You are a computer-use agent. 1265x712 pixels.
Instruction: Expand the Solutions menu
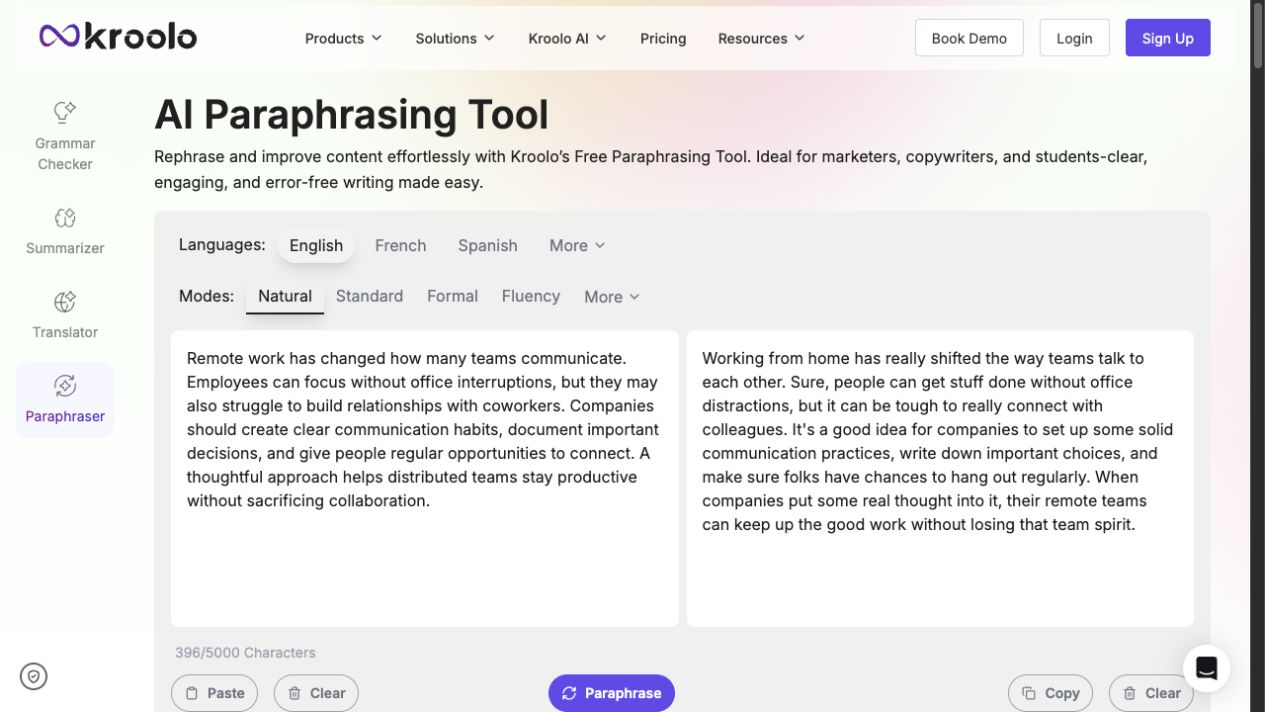[455, 38]
